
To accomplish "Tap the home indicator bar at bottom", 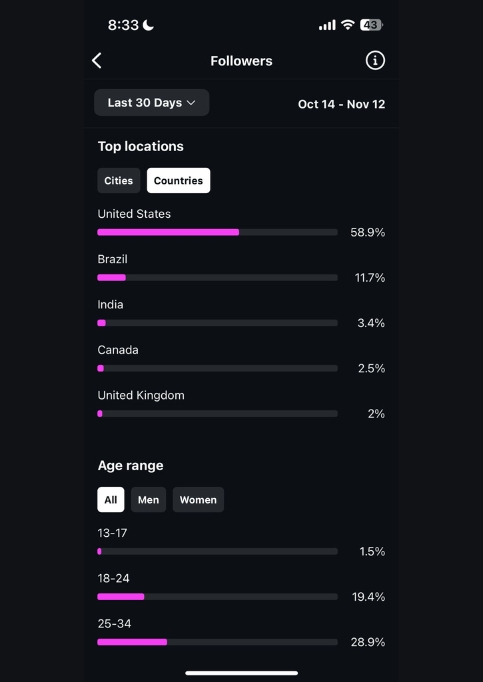I will click(x=242, y=673).
